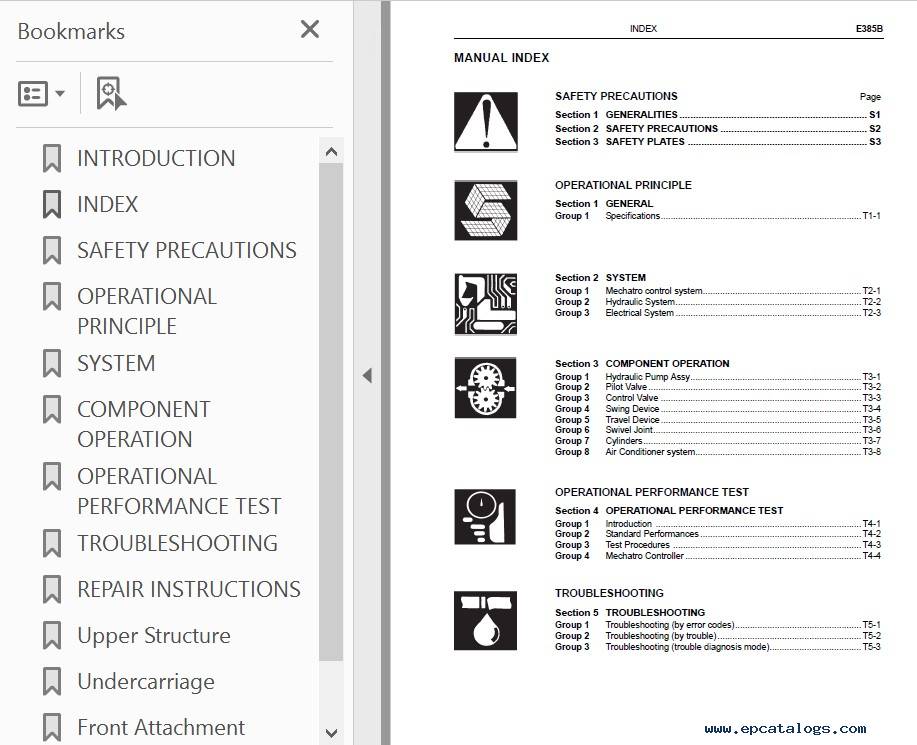Open Hydraulic Pump Assy entry
Screen dimensions: 917x745
tap(718, 377)
